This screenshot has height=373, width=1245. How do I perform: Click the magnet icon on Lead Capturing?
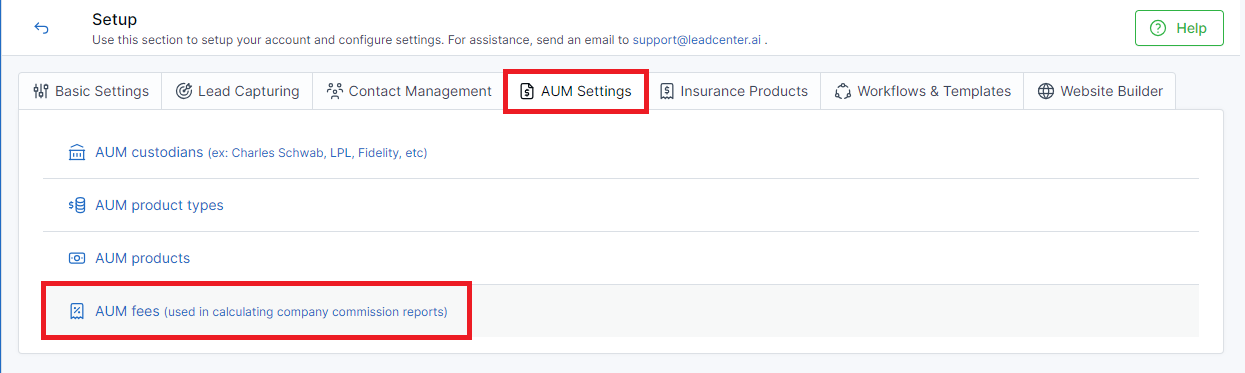tap(184, 91)
